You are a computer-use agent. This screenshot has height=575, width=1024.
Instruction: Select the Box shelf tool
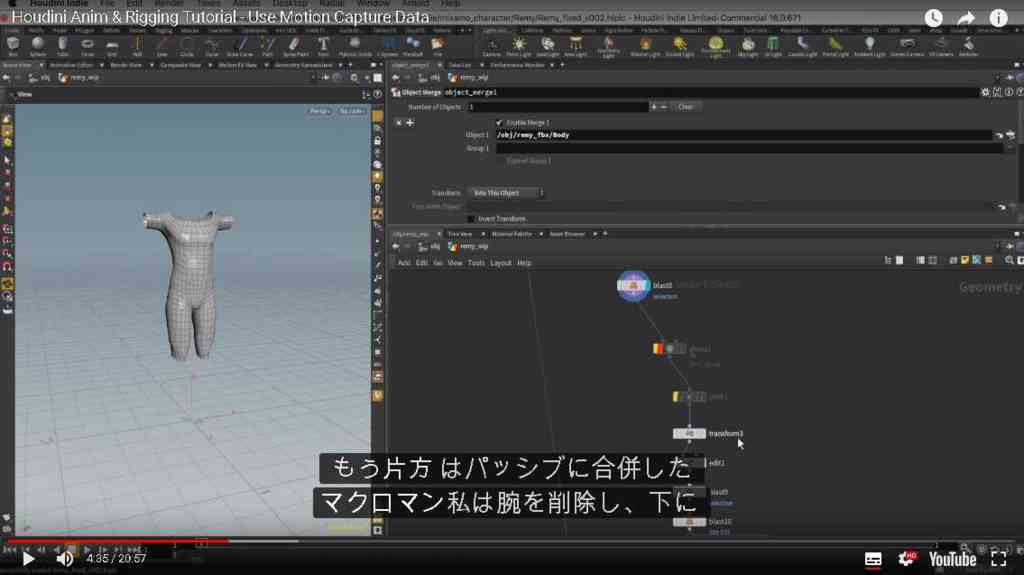(x=13, y=45)
